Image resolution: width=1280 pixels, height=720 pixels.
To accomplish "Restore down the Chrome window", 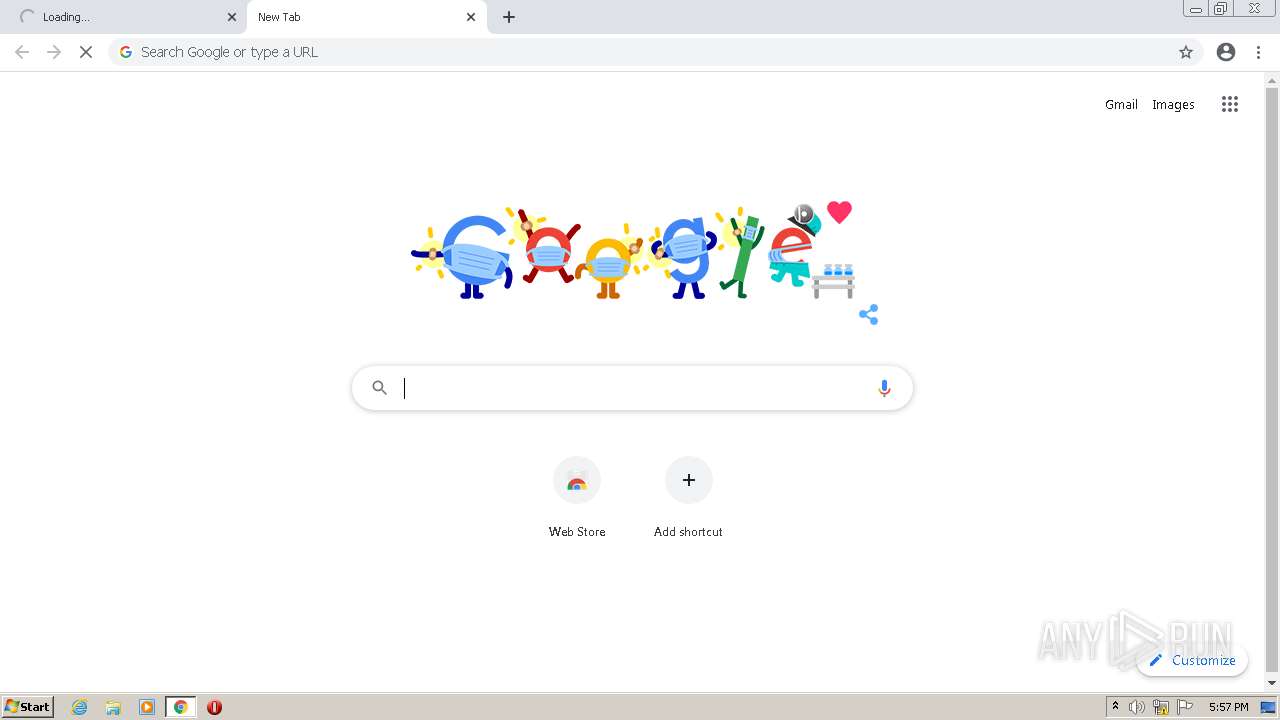I will pyautogui.click(x=1221, y=9).
